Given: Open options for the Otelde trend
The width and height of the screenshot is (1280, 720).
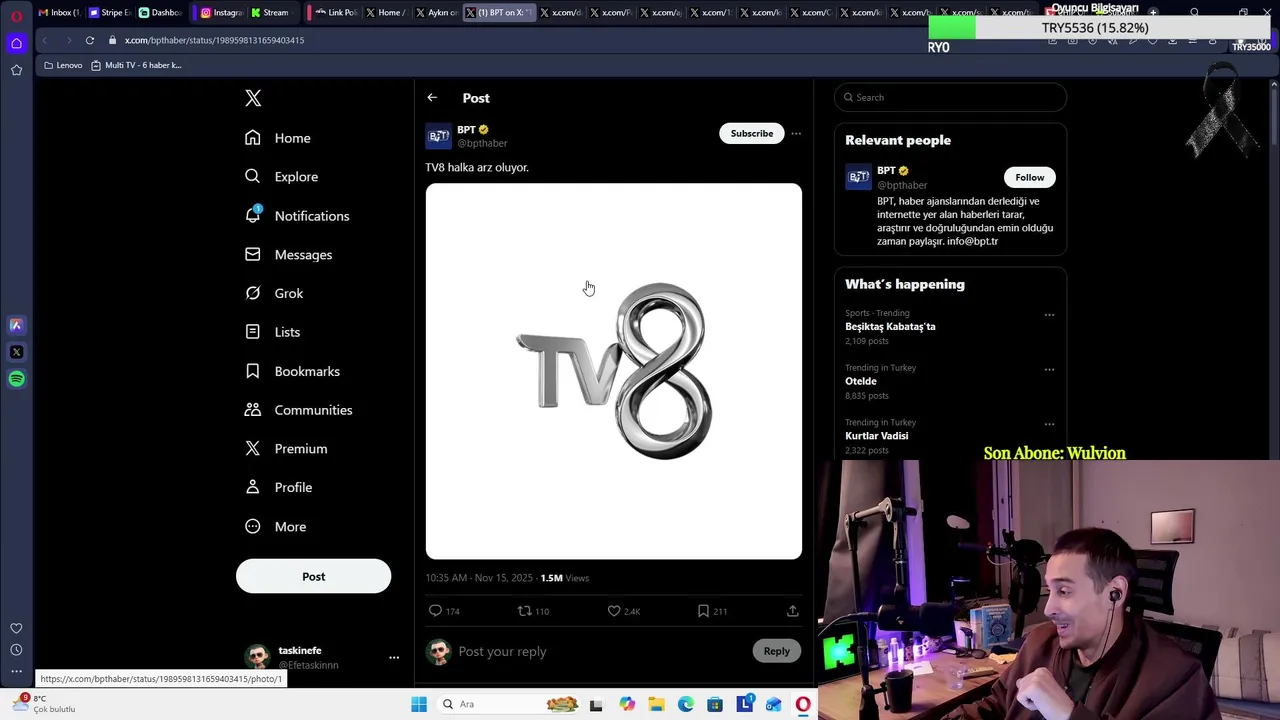Looking at the screenshot, I should pyautogui.click(x=1049, y=370).
